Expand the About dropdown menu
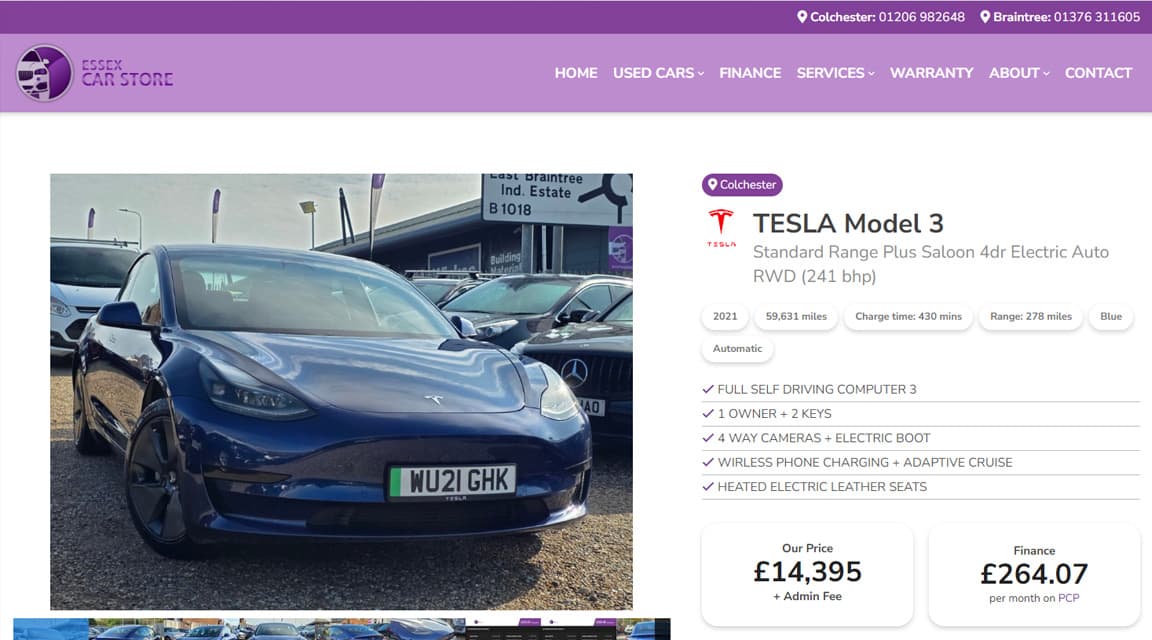Image resolution: width=1152 pixels, height=640 pixels. [x=1019, y=73]
